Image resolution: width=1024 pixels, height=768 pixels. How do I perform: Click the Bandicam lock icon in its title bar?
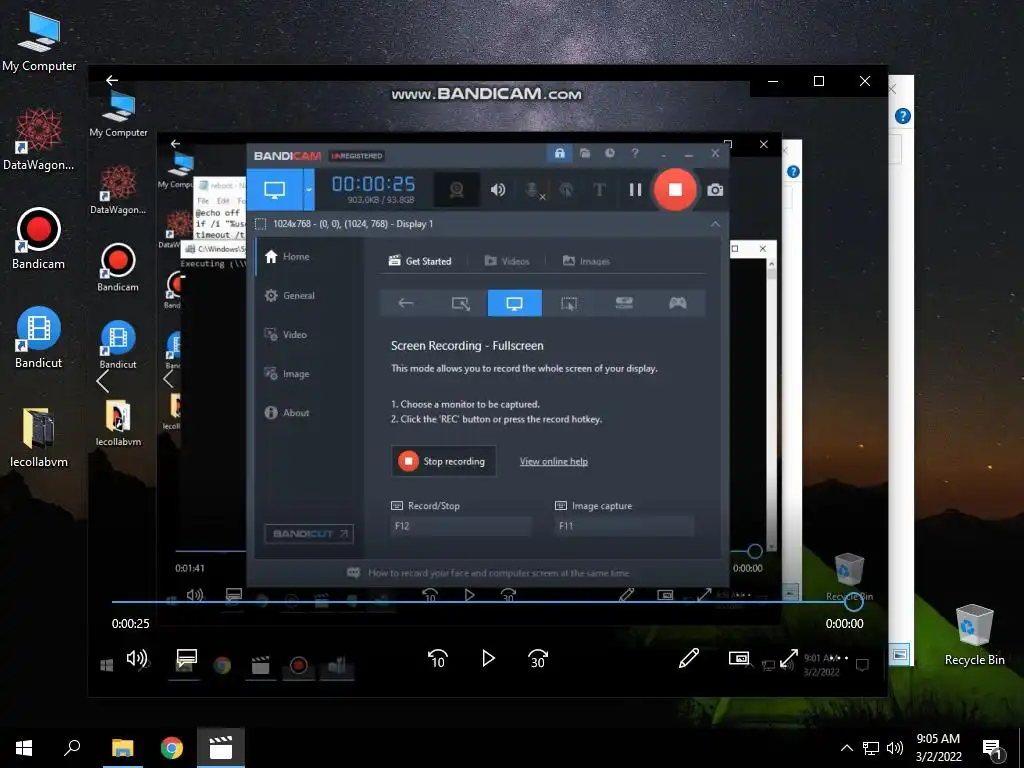[560, 153]
